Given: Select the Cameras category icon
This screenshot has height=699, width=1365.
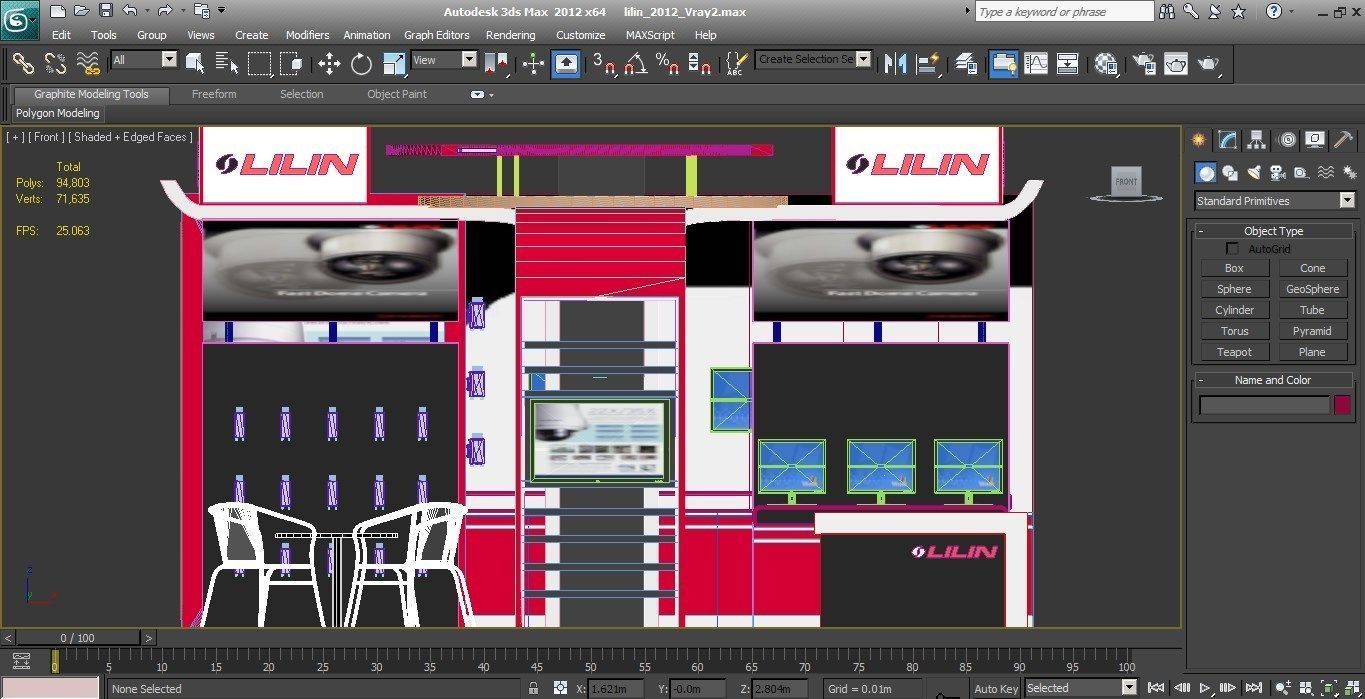Looking at the screenshot, I should coord(1278,173).
